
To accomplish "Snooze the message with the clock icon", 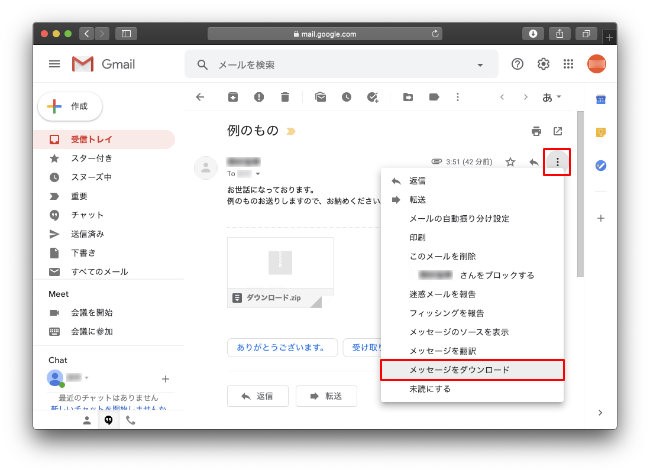I will [346, 97].
